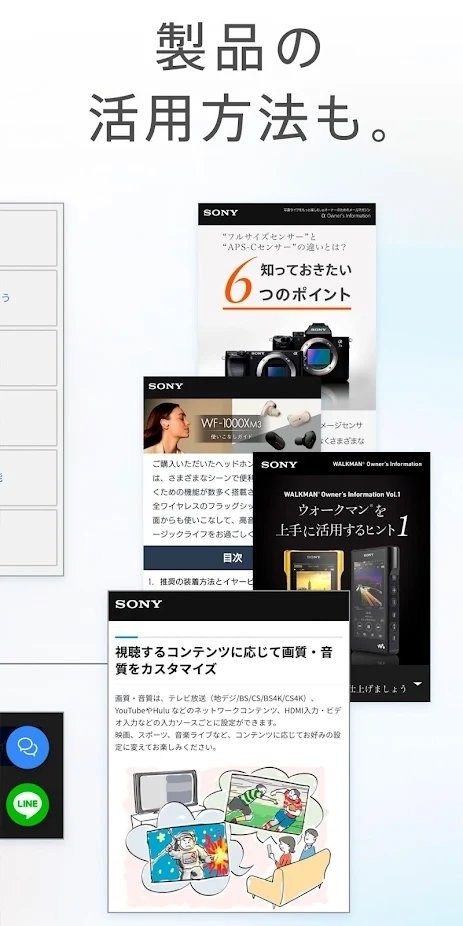
Task: Open the item 1. 推奨の装着方法とイヤーピ
Action: tap(200, 582)
